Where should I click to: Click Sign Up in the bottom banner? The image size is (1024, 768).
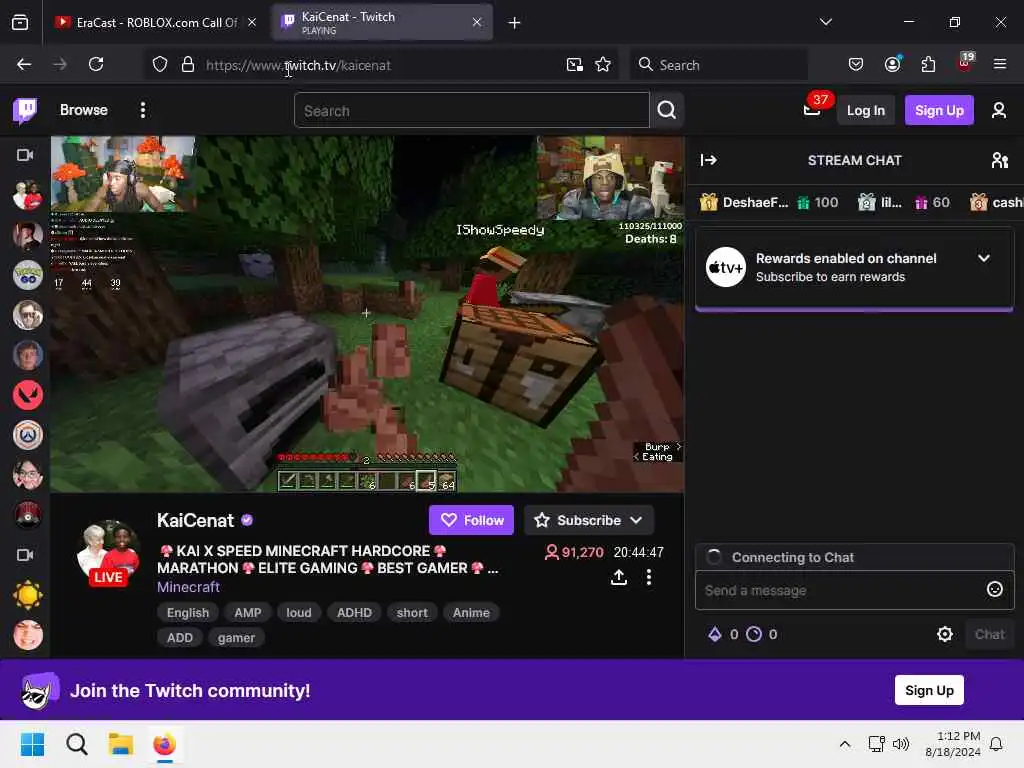point(929,690)
